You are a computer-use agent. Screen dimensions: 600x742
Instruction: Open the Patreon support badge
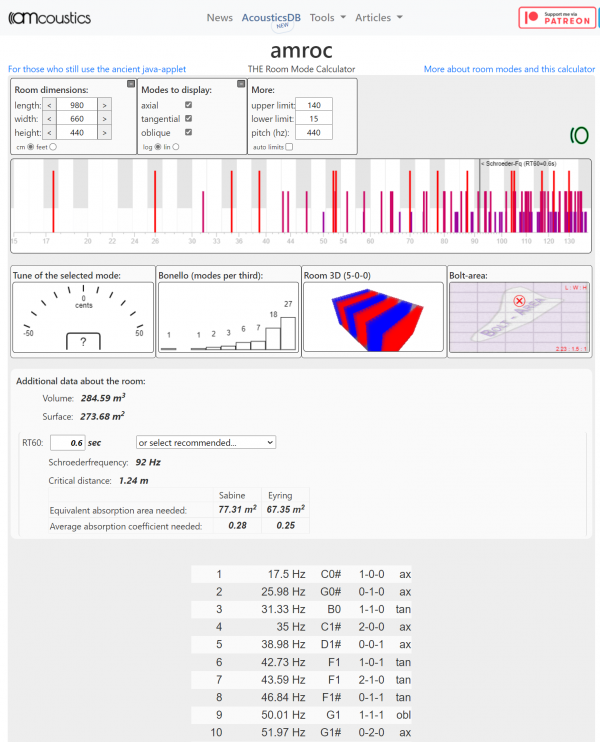coord(556,18)
